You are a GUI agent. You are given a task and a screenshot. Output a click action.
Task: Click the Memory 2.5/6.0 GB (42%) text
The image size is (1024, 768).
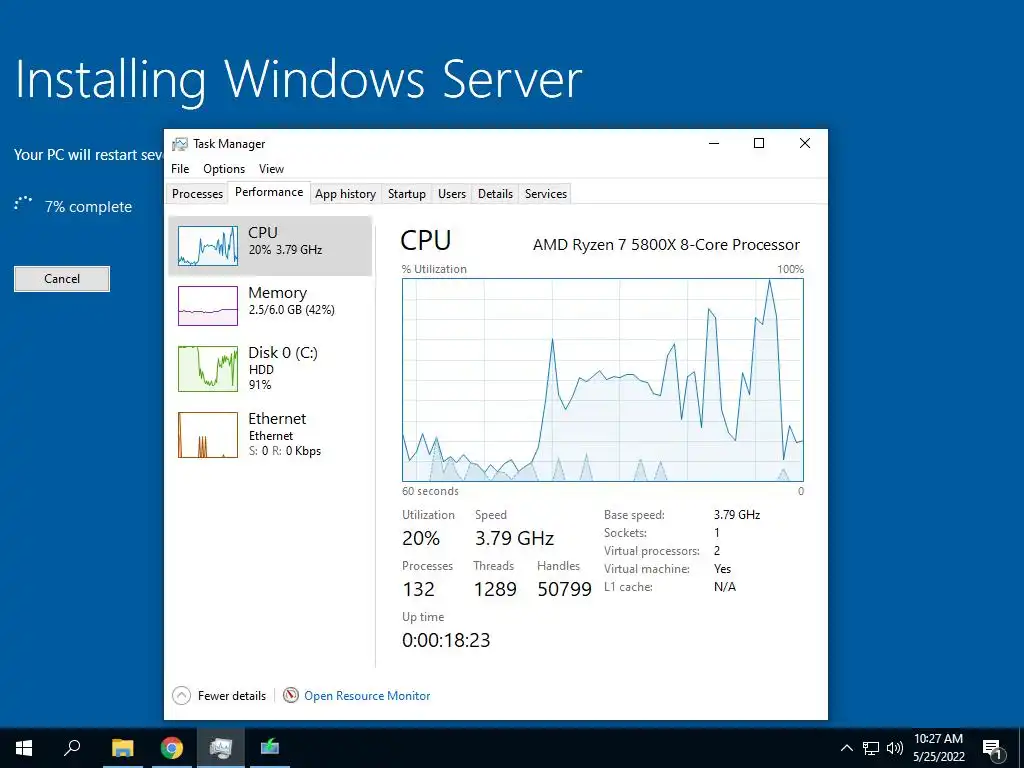[291, 310]
